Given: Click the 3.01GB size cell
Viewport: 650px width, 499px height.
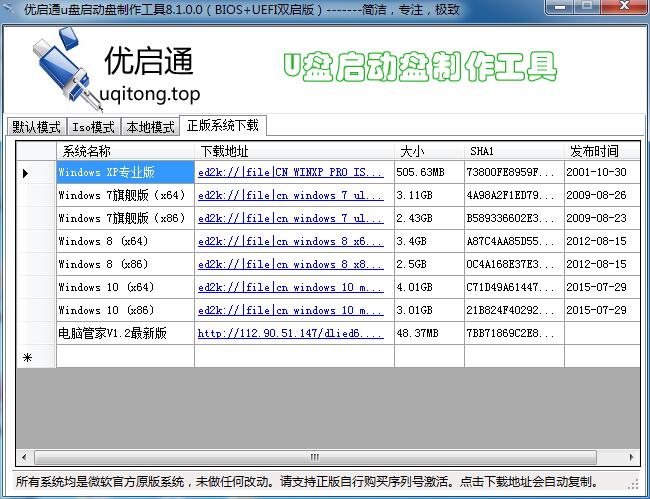Looking at the screenshot, I should click(x=429, y=310).
